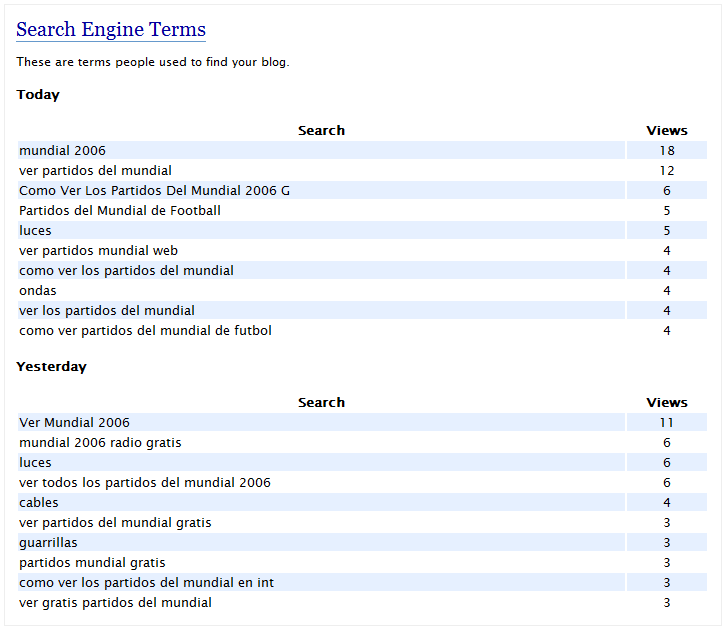Select 'ver partidos del mundial' row under Today
The width and height of the screenshot is (725, 631).
click(95, 171)
